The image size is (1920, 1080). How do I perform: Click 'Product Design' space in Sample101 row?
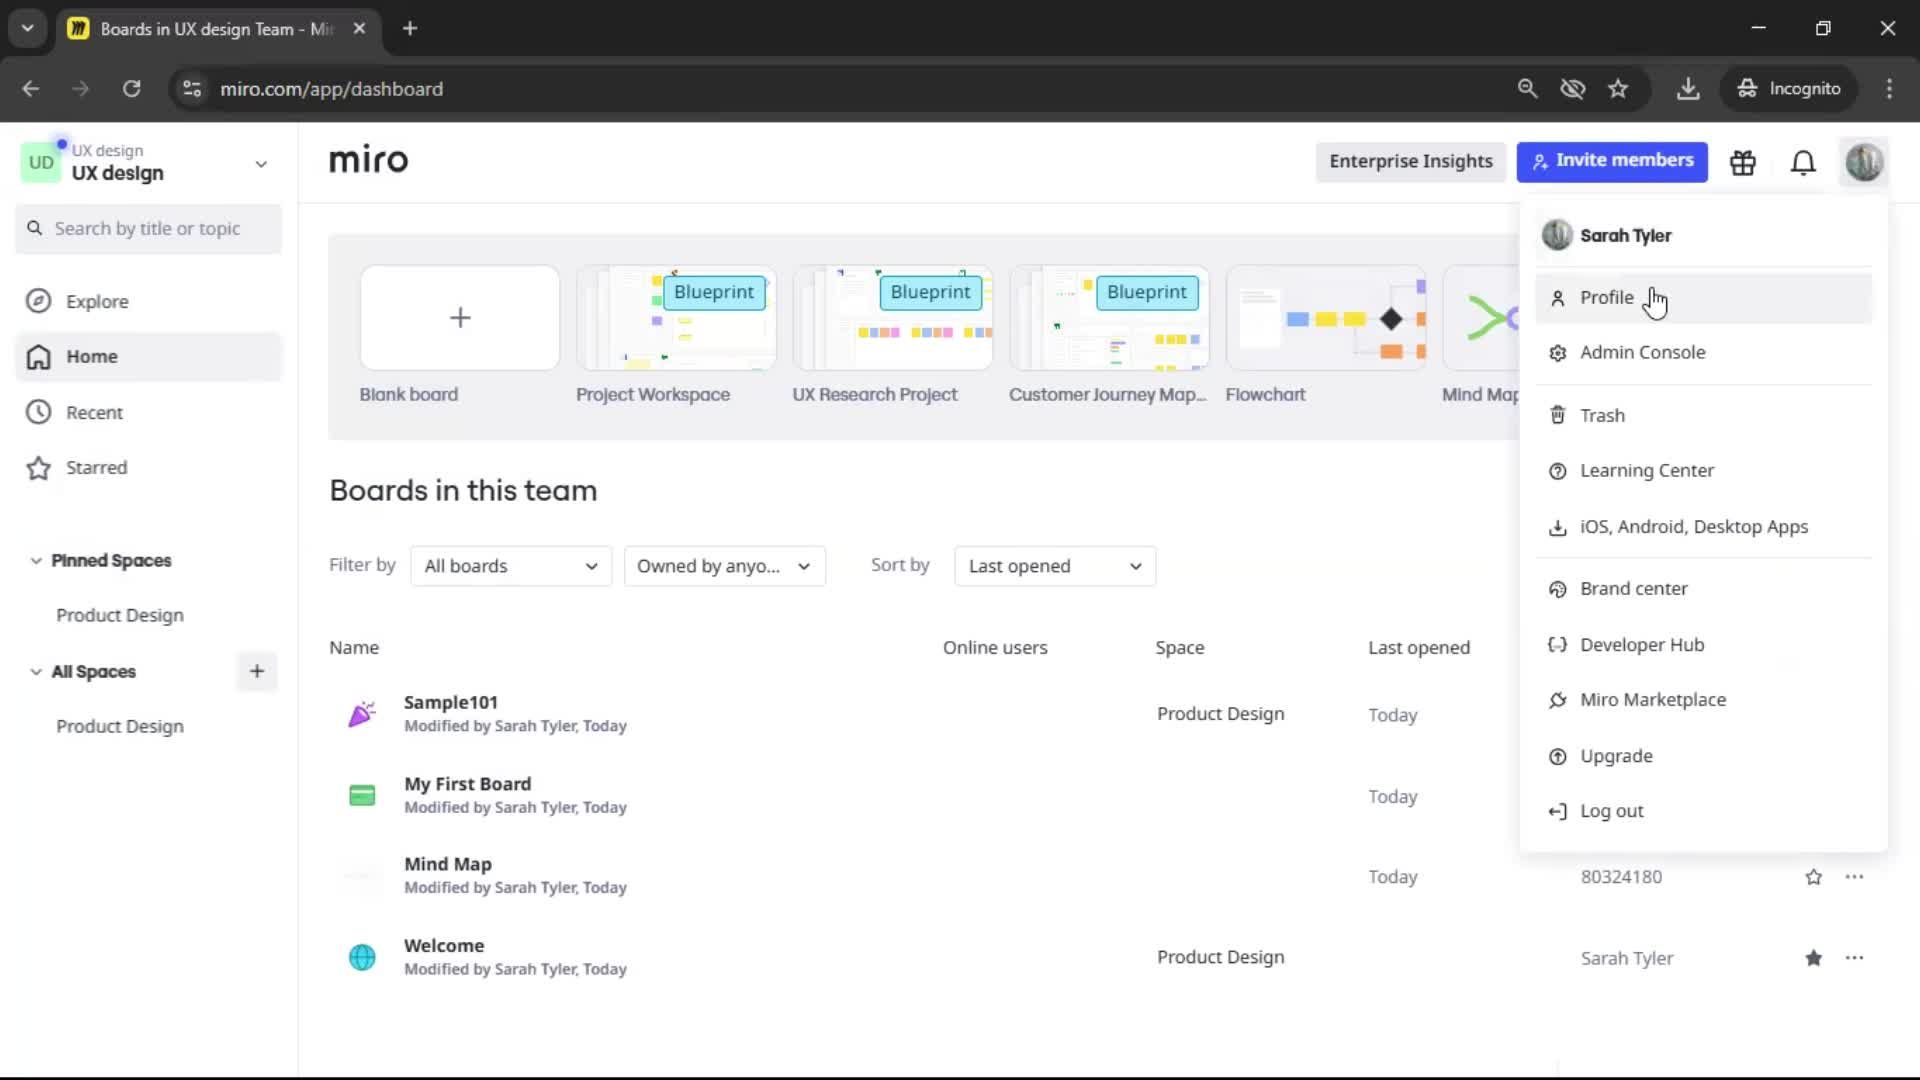(1221, 714)
